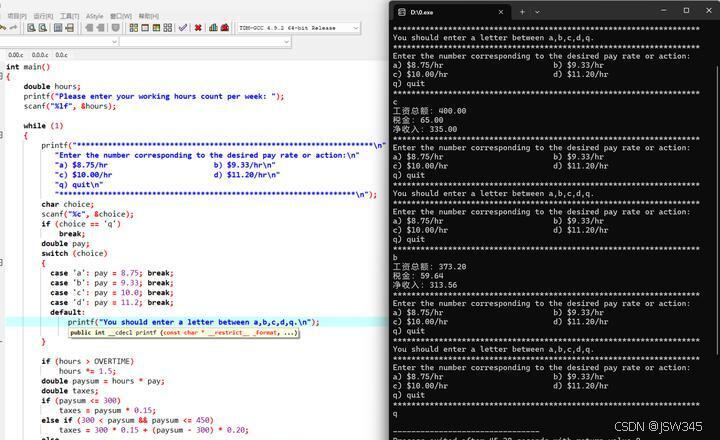The image size is (720, 440).
Task: Click the 'int main()' line in editor
Action: [28, 67]
